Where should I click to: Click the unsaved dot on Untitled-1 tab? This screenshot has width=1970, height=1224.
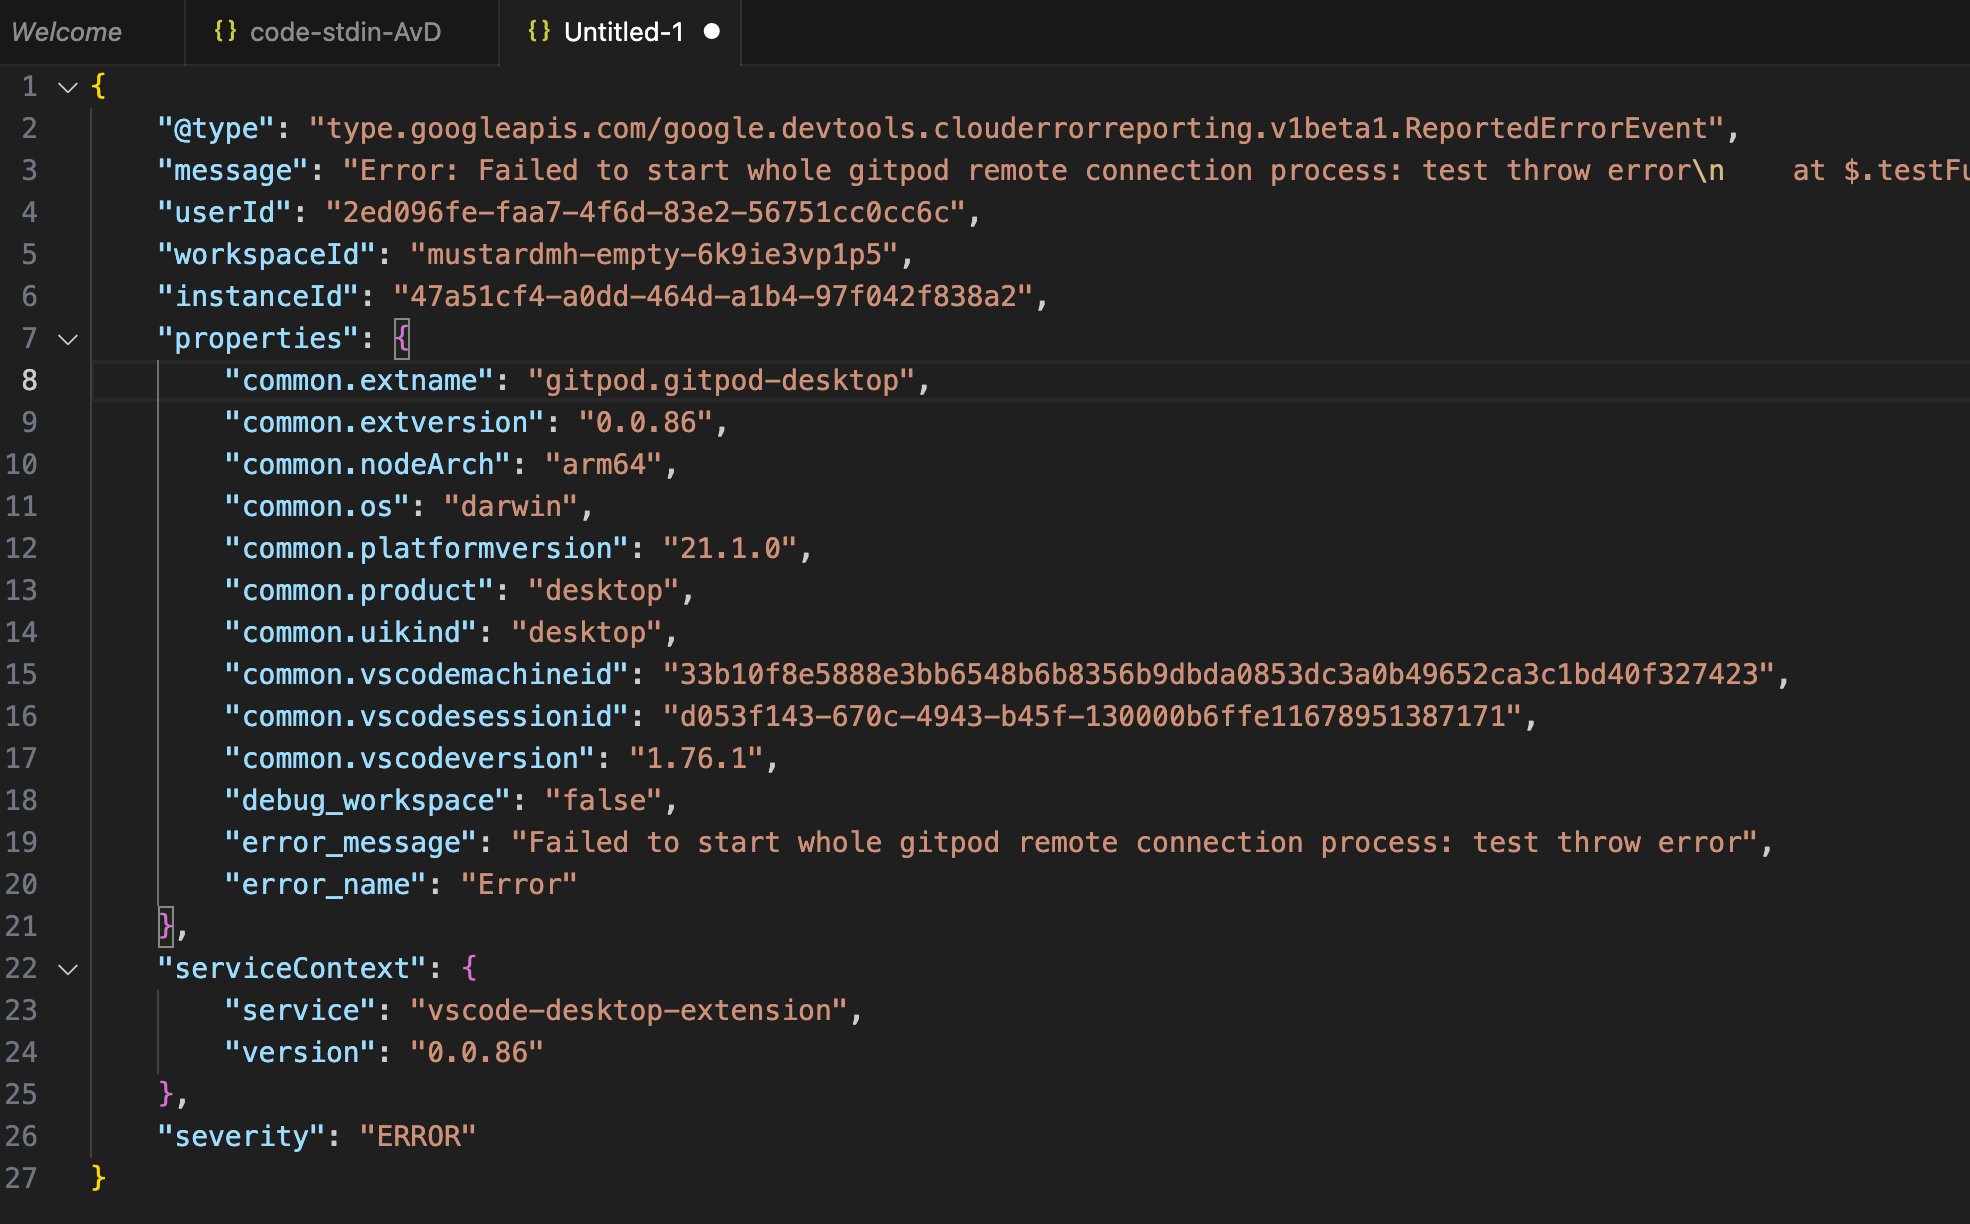point(712,32)
